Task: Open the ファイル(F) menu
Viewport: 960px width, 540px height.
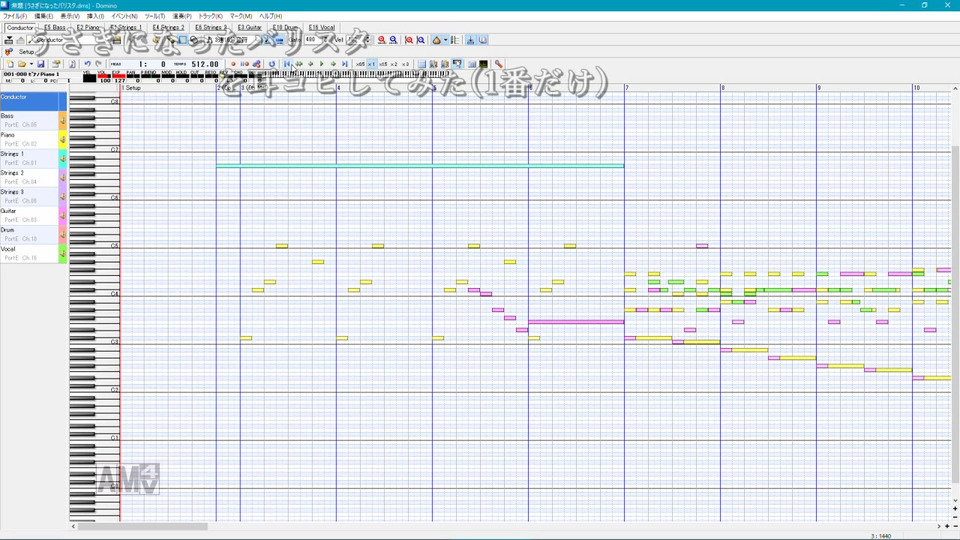Action: (x=15, y=16)
